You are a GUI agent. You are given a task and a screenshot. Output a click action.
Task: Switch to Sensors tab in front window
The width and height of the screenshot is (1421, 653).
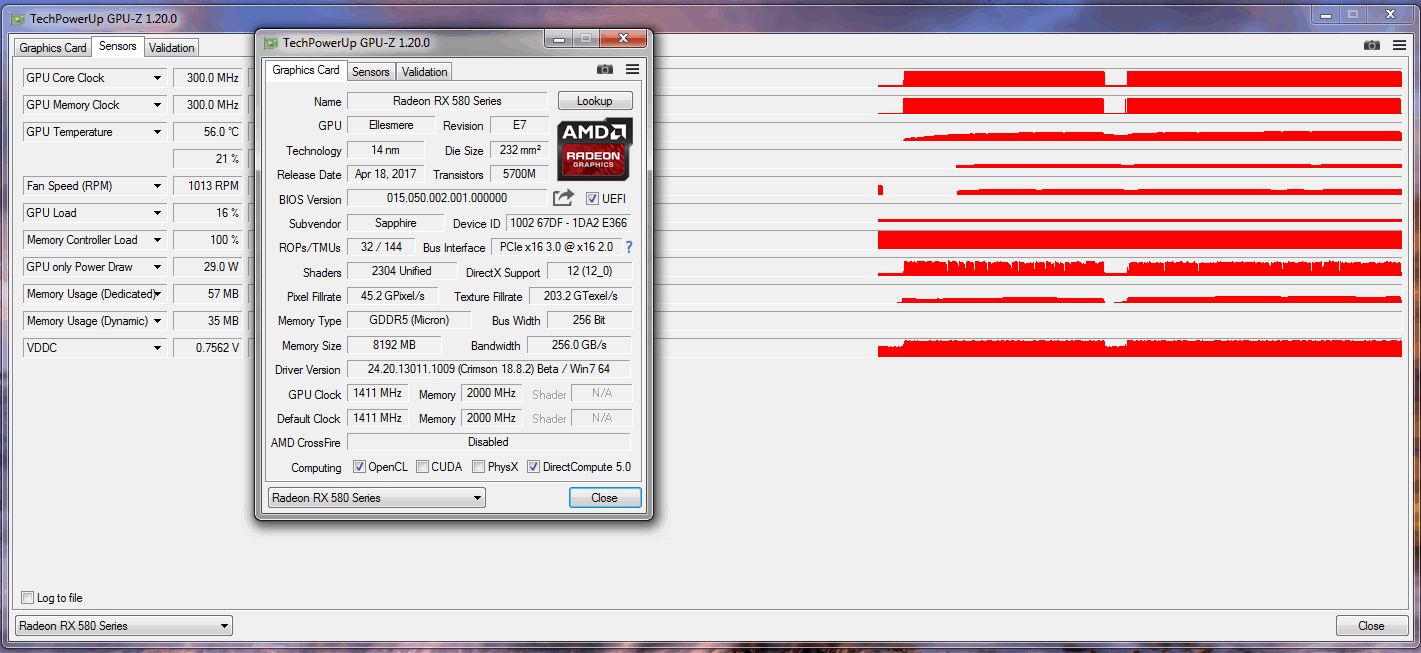[x=371, y=72]
